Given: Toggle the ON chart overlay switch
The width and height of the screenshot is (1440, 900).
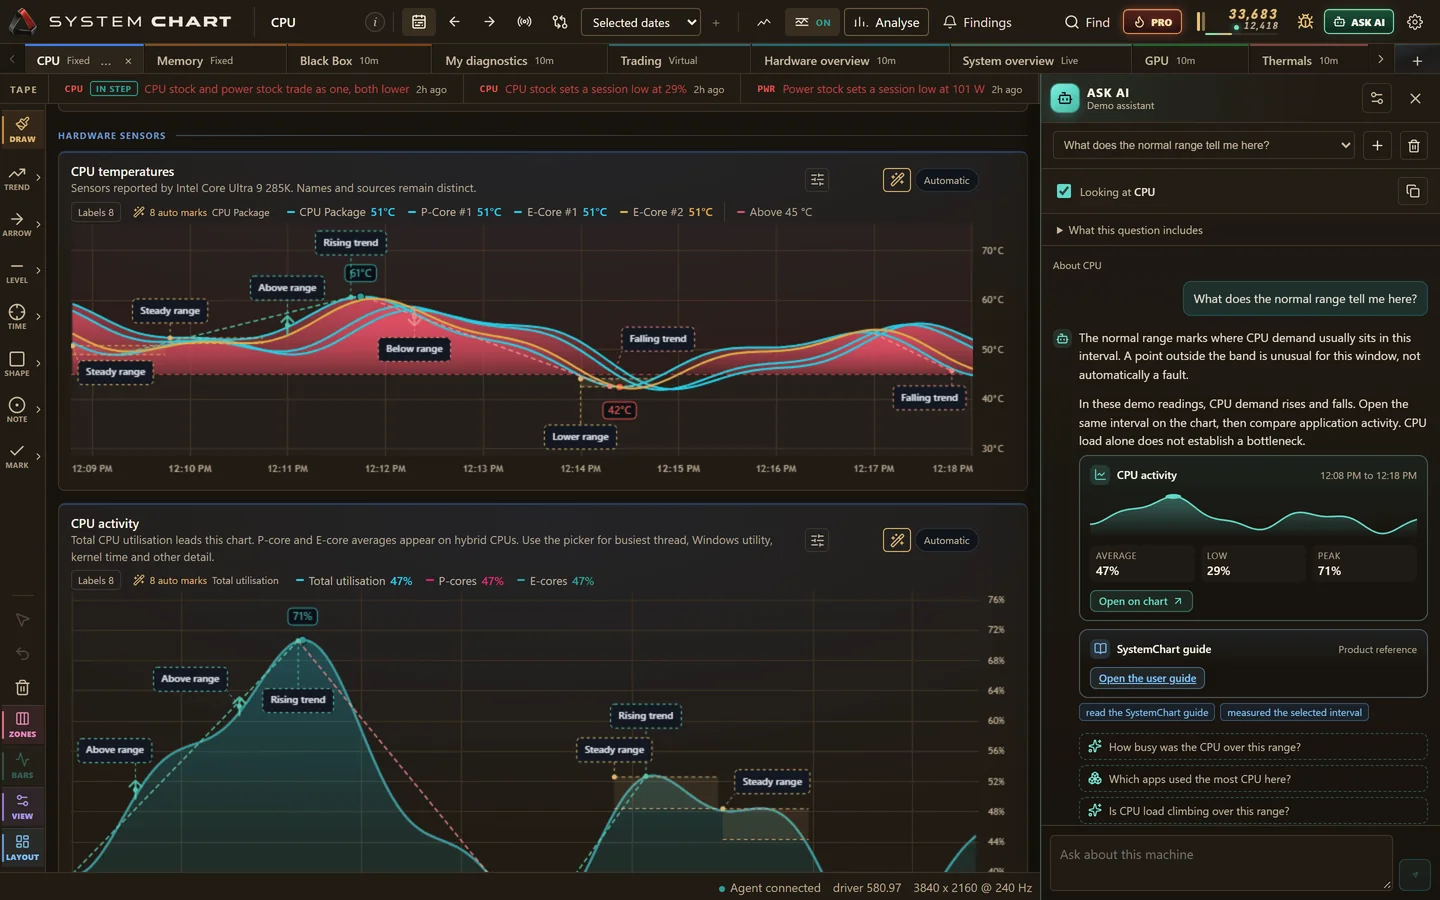Looking at the screenshot, I should point(812,22).
